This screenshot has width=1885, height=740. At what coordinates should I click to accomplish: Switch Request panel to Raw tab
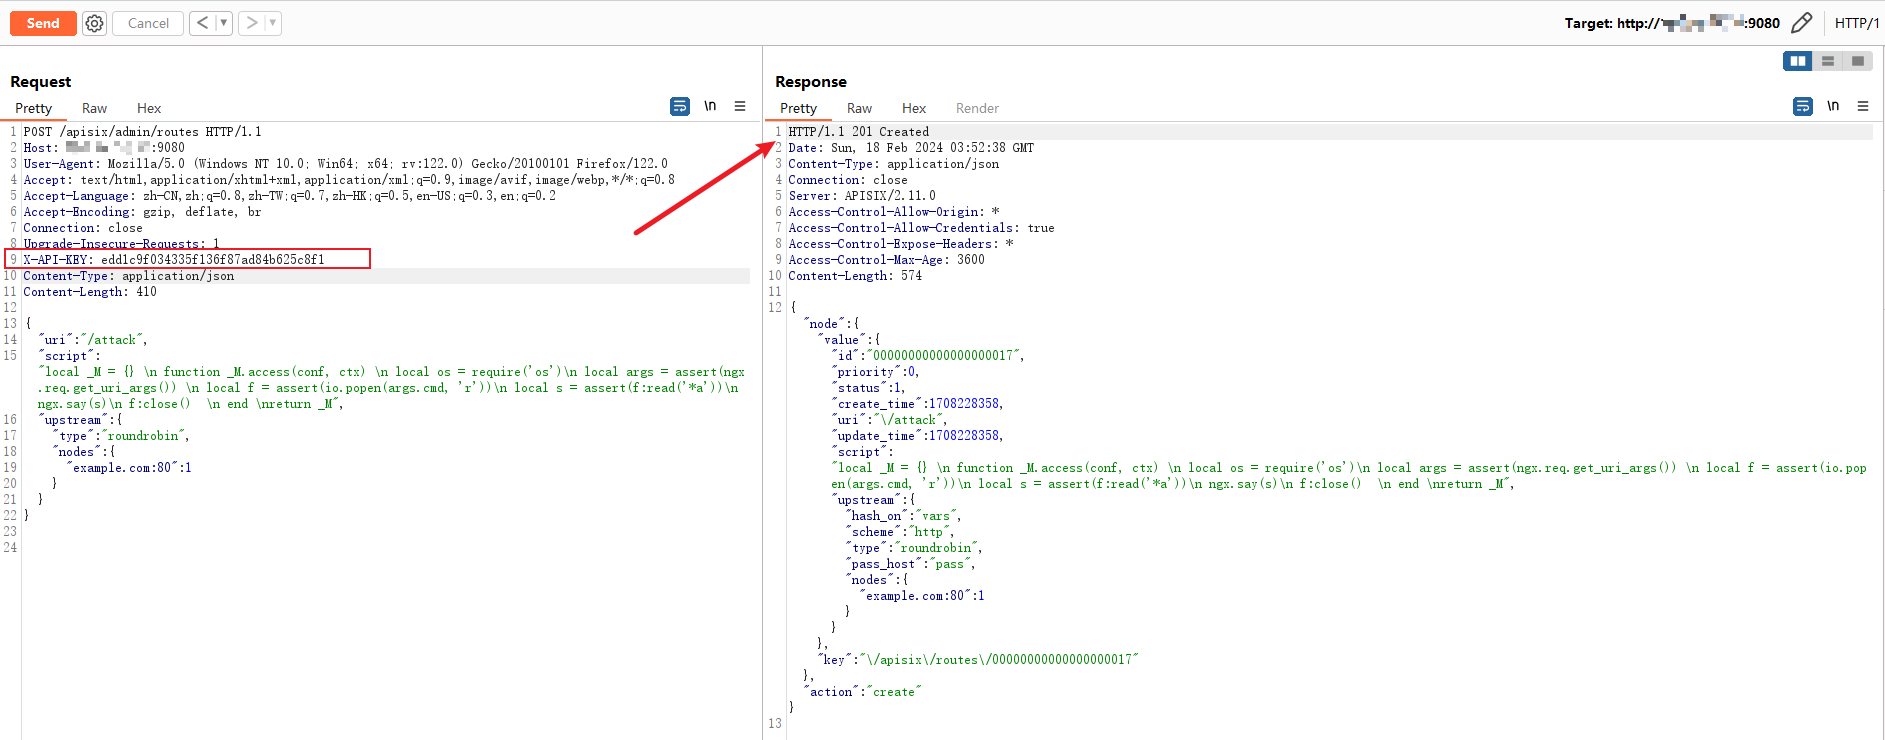(x=94, y=108)
